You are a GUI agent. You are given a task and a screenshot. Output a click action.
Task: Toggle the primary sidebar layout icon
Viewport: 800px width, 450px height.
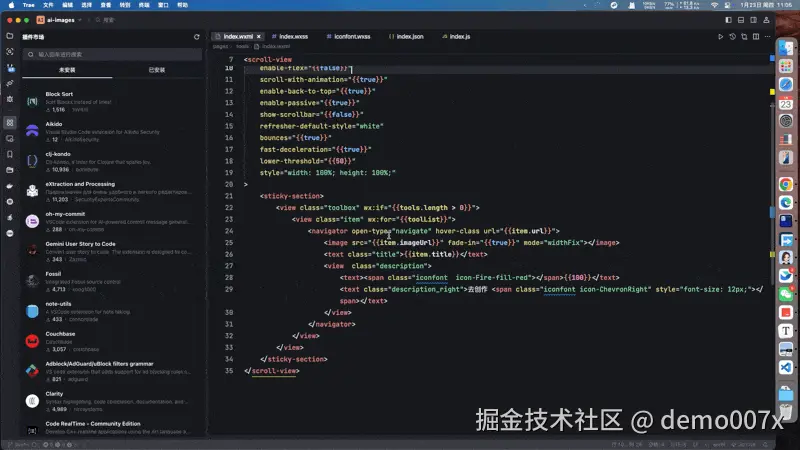(x=728, y=20)
